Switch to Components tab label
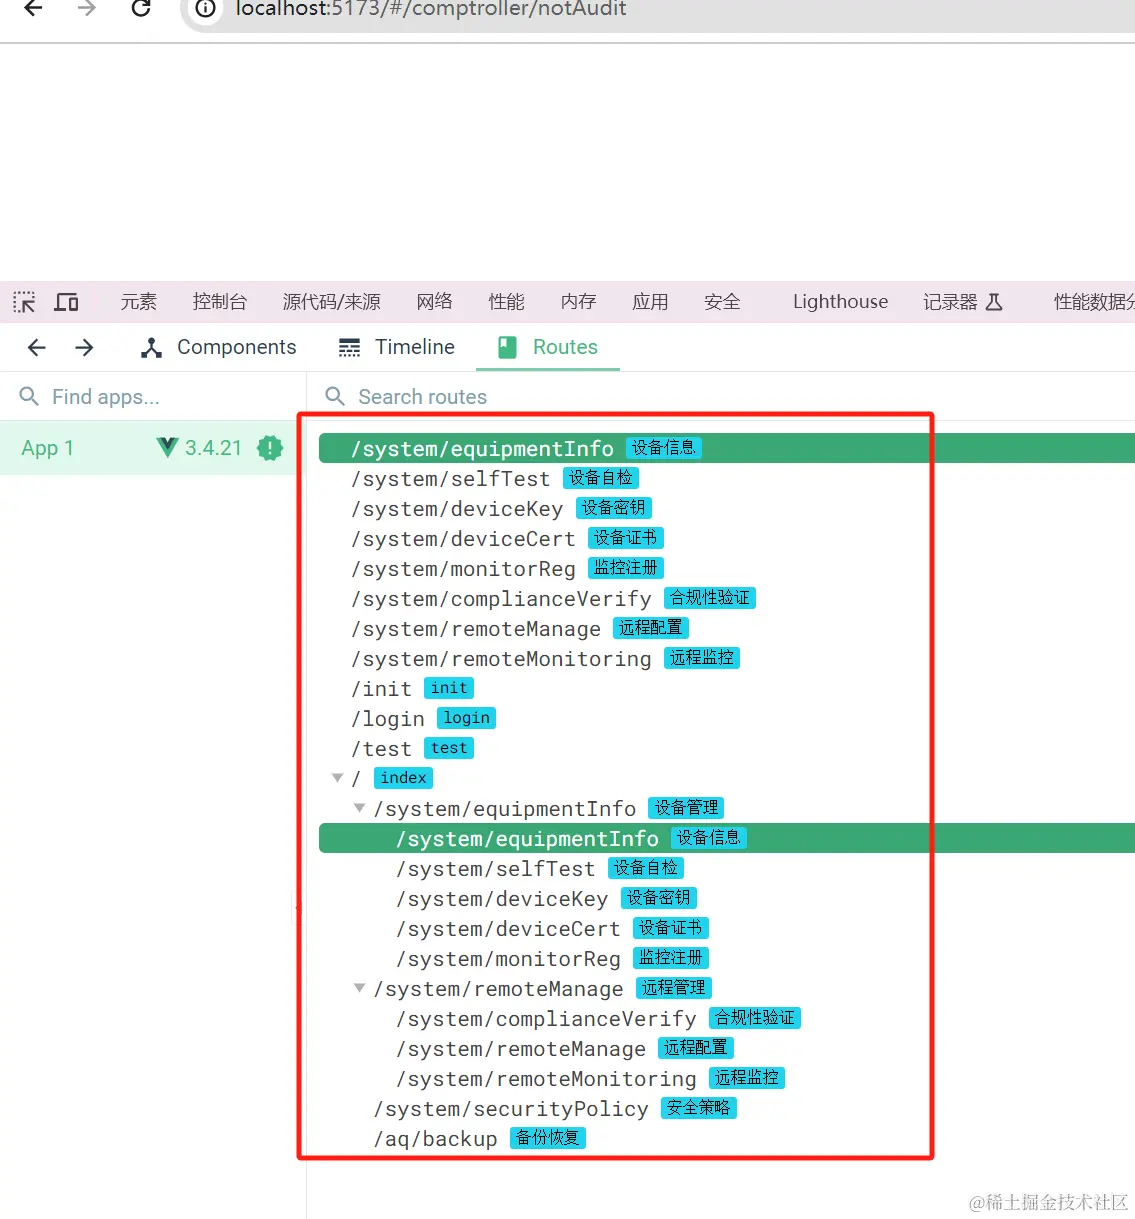 click(x=237, y=347)
